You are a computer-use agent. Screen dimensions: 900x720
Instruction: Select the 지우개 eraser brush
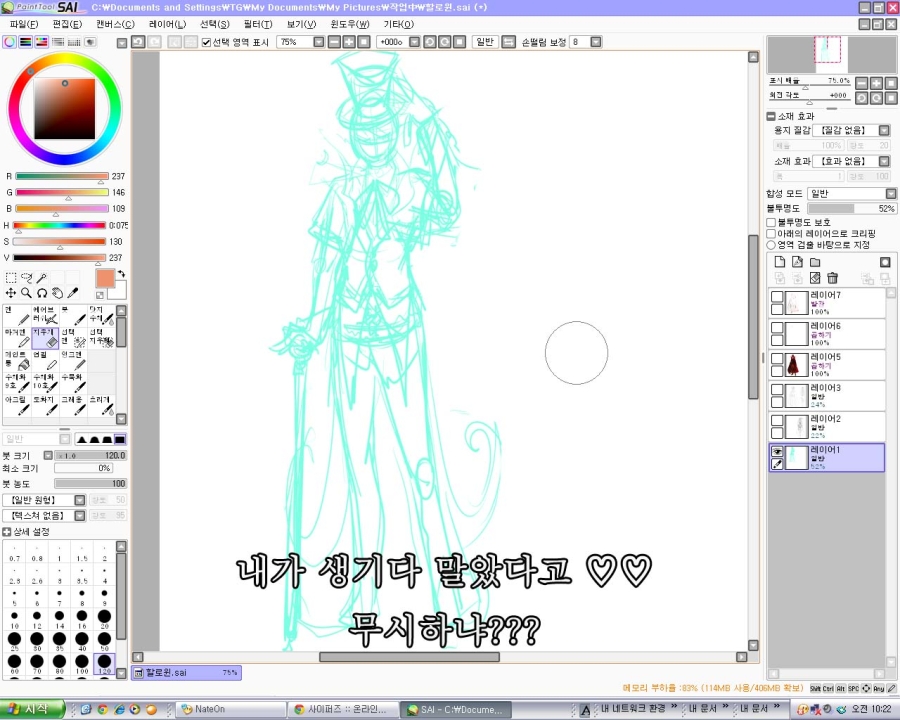44,337
